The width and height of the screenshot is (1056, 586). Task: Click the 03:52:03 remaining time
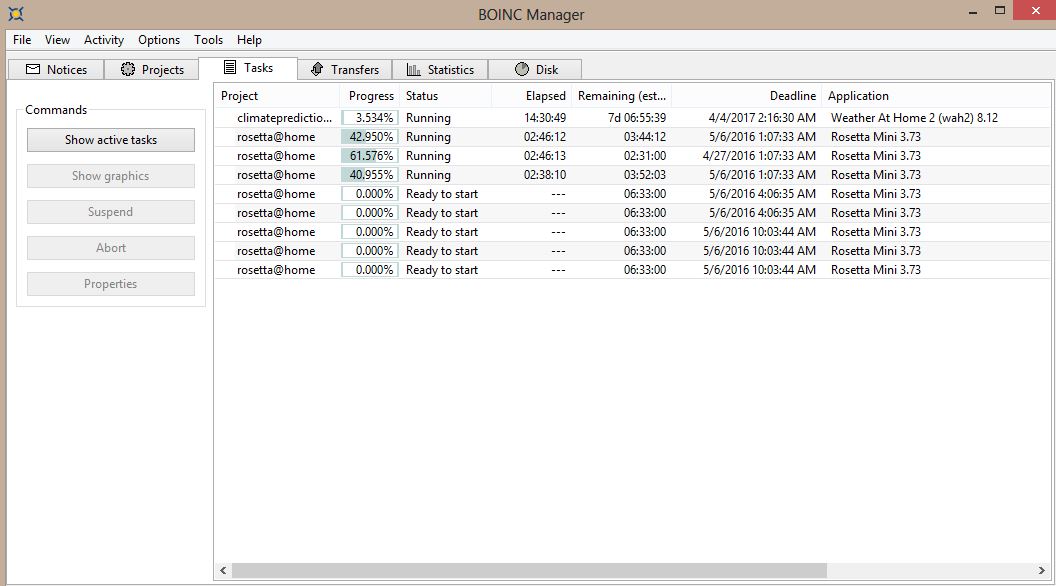tap(645, 174)
